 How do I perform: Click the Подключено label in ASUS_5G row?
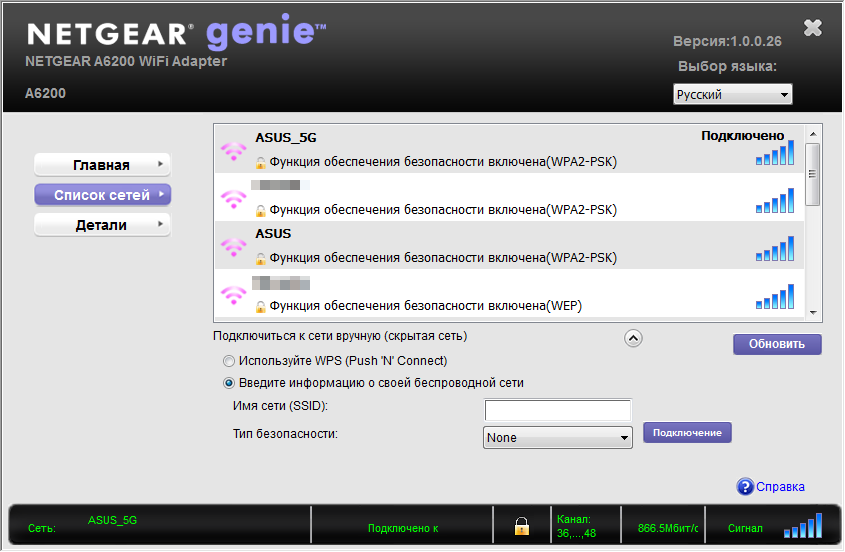[x=743, y=136]
